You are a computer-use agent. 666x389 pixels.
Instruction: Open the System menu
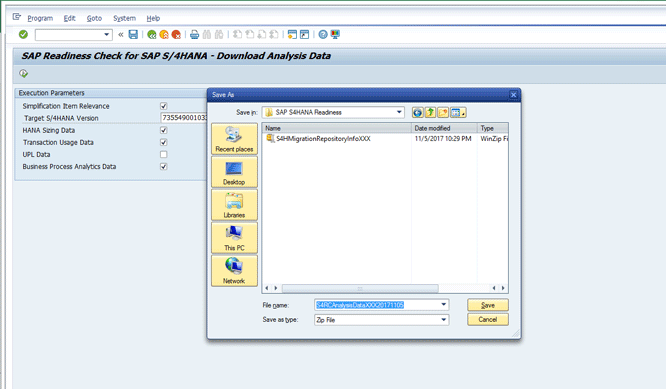click(x=124, y=18)
